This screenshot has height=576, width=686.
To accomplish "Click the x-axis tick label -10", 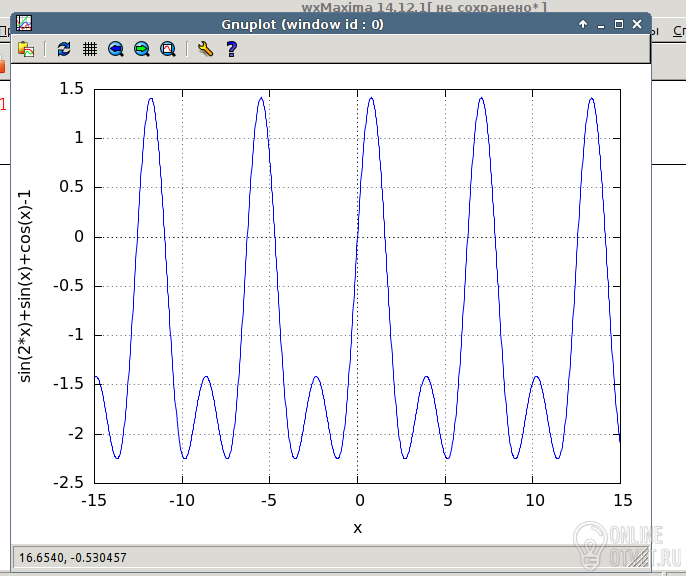I will [x=182, y=500].
